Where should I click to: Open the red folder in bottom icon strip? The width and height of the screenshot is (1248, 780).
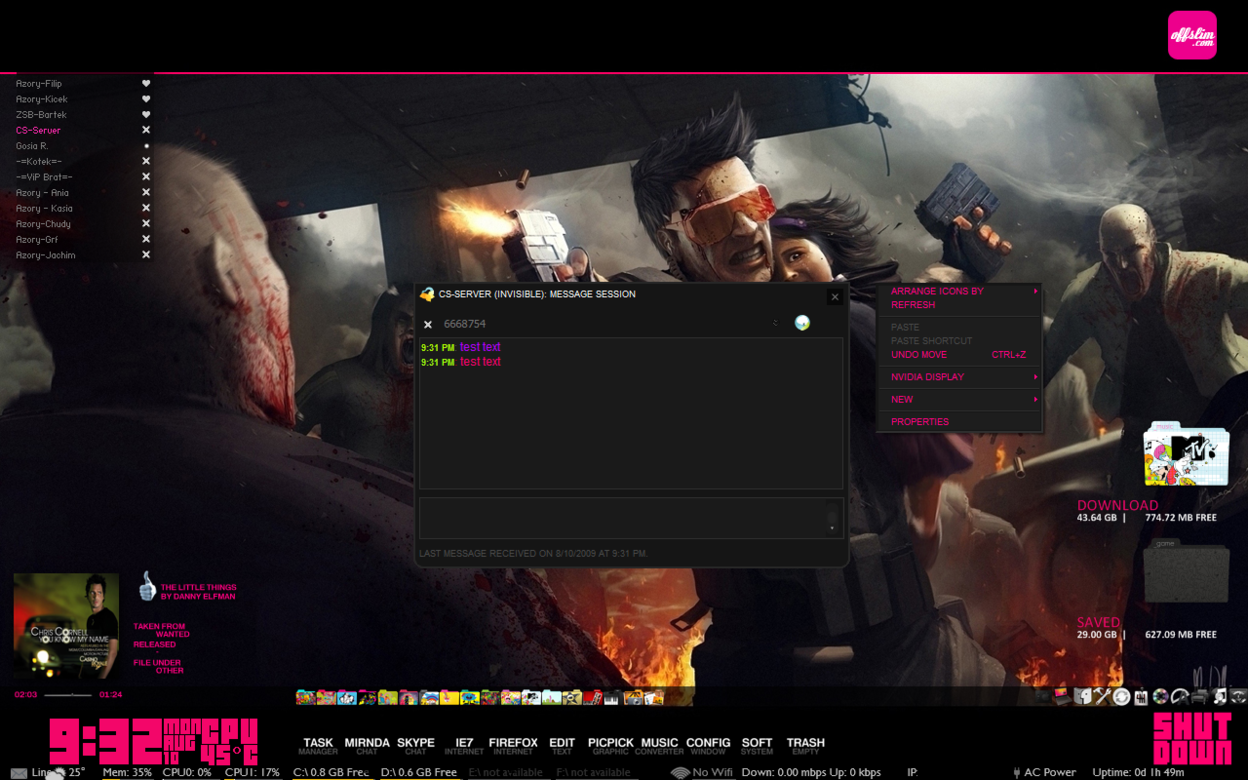[592, 698]
